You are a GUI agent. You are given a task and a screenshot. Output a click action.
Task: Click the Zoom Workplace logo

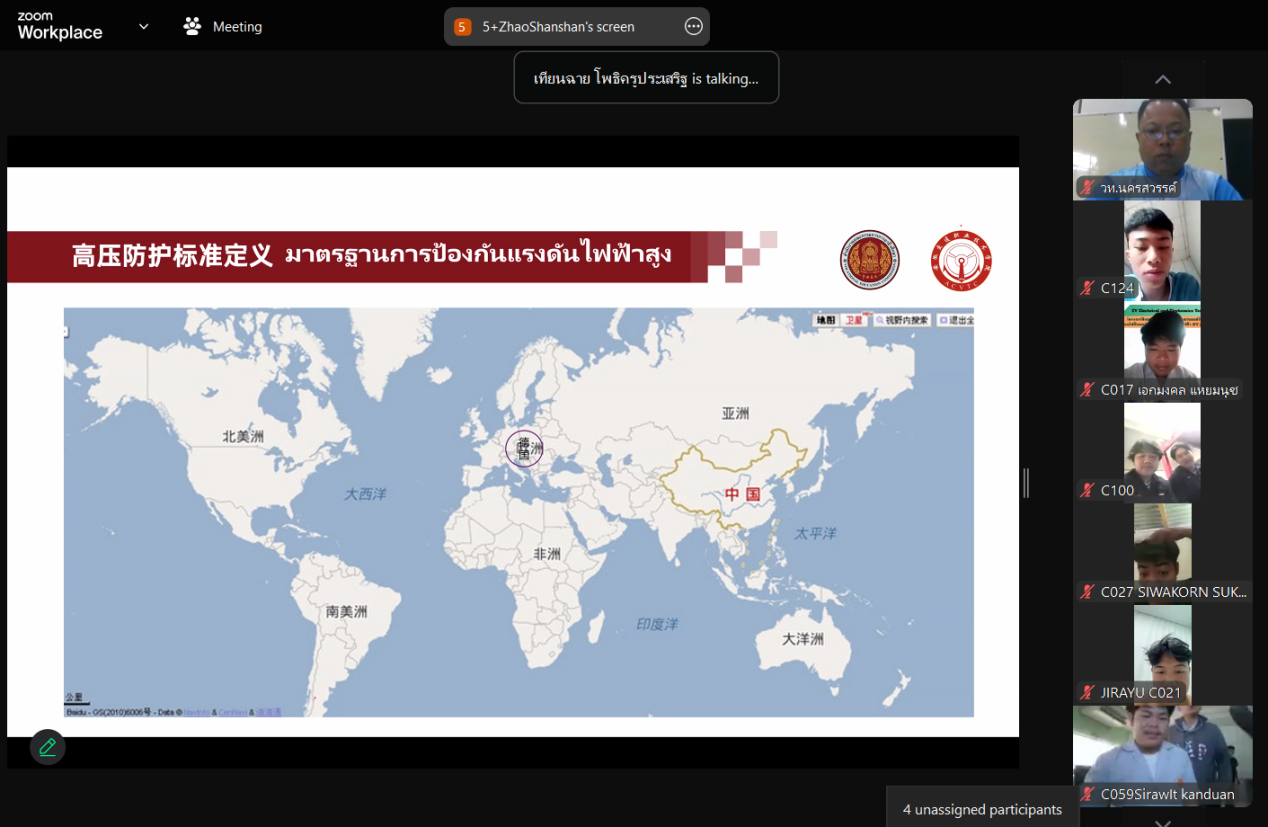pyautogui.click(x=60, y=27)
